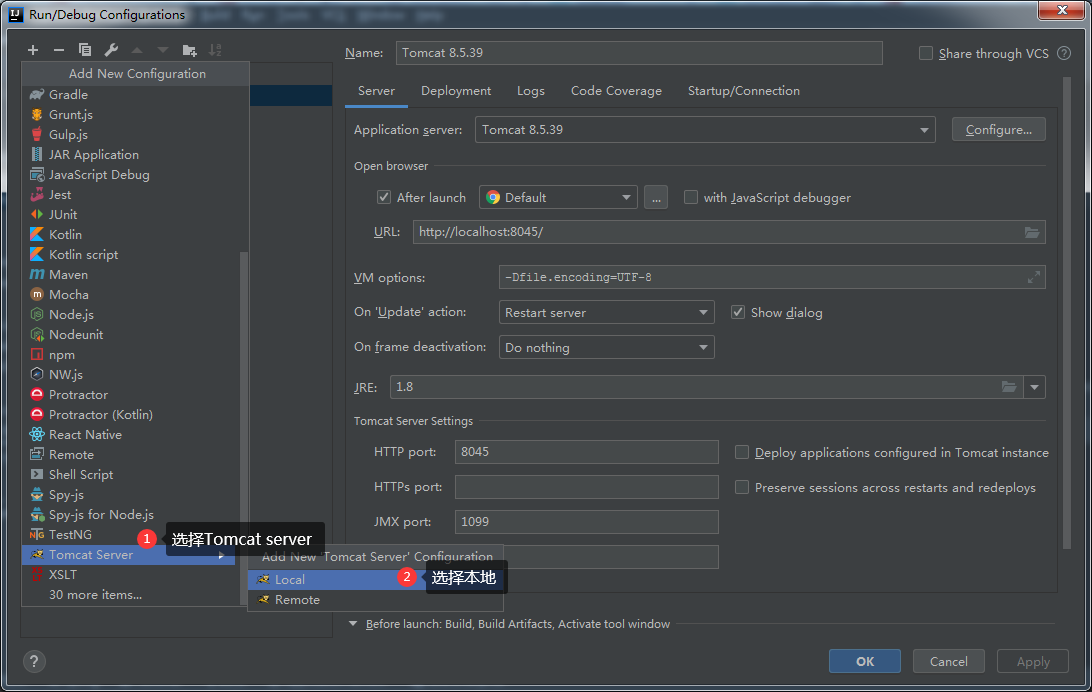1092x692 pixels.
Task: Click the Sort Configurations toolbar icon
Action: coord(215,50)
